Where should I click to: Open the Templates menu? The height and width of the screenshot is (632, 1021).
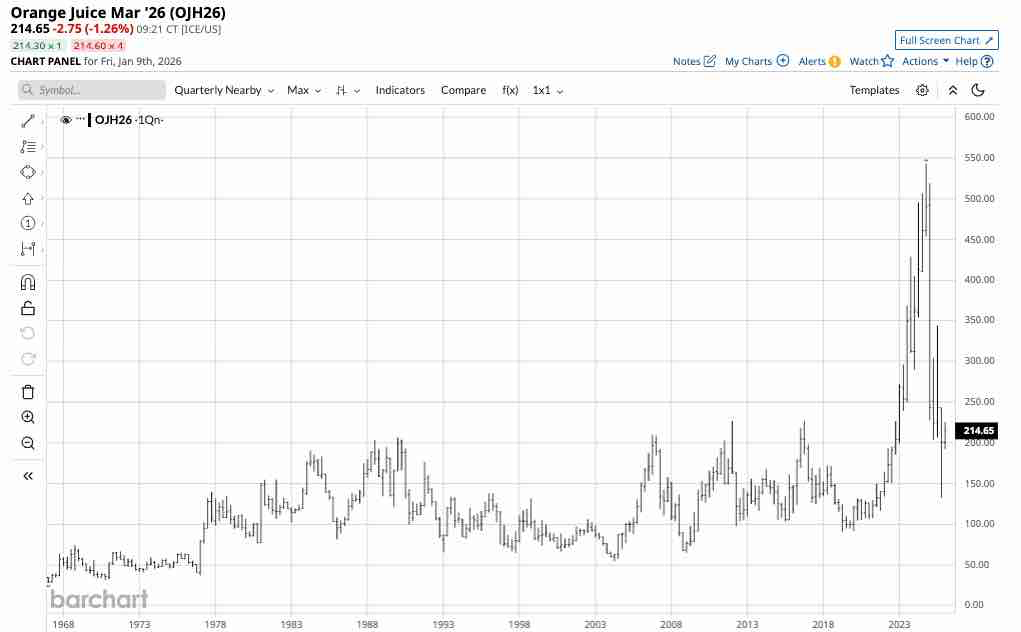874,90
